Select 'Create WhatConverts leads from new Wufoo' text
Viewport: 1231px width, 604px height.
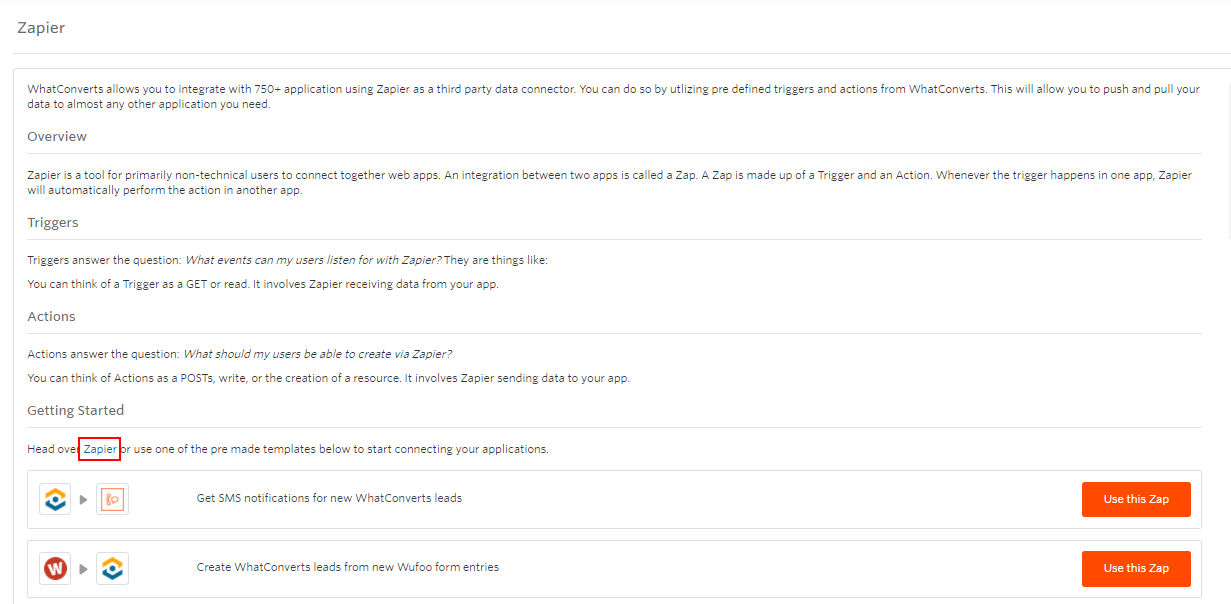(347, 567)
